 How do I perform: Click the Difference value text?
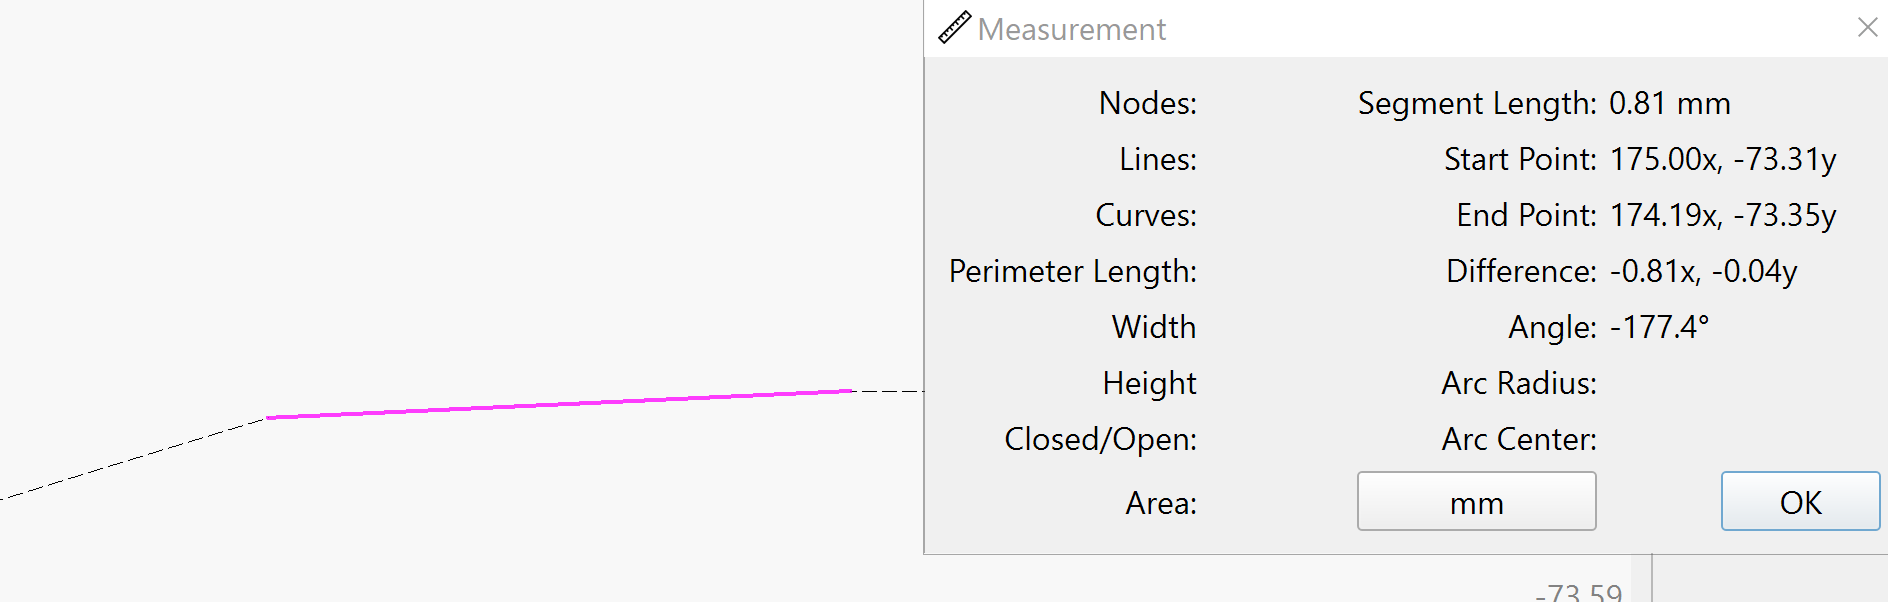(x=1703, y=271)
